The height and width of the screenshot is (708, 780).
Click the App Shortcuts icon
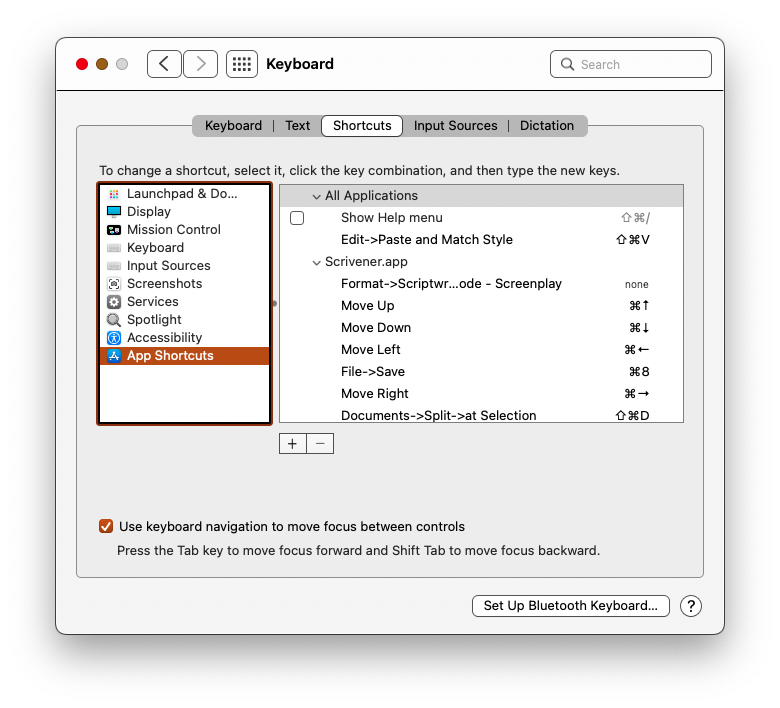[x=114, y=356]
